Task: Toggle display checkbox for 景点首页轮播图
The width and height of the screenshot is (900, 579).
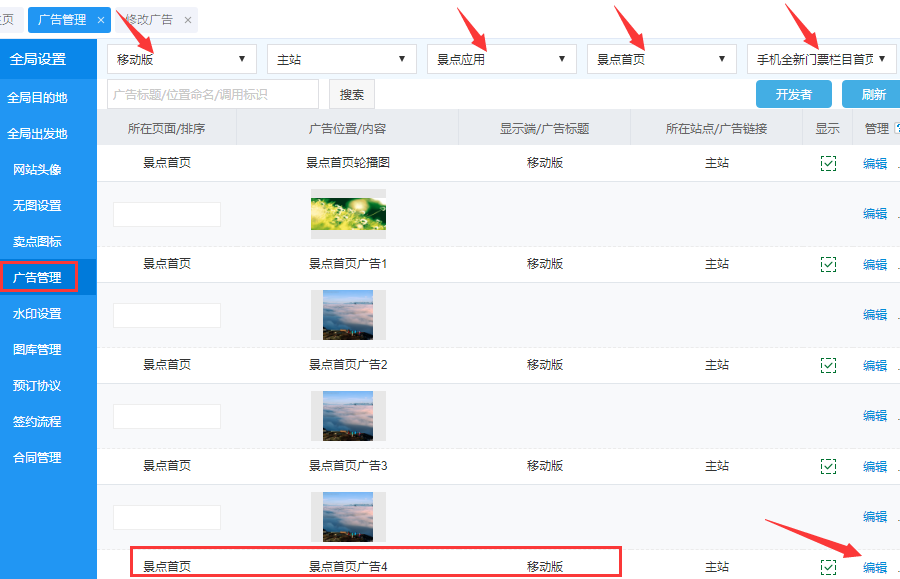Action: pyautogui.click(x=828, y=163)
